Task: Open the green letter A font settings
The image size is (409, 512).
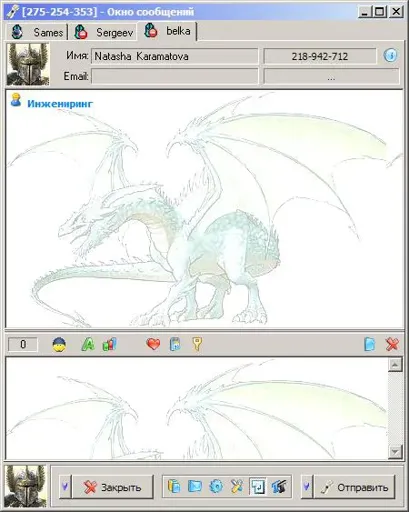Action: tap(88, 344)
